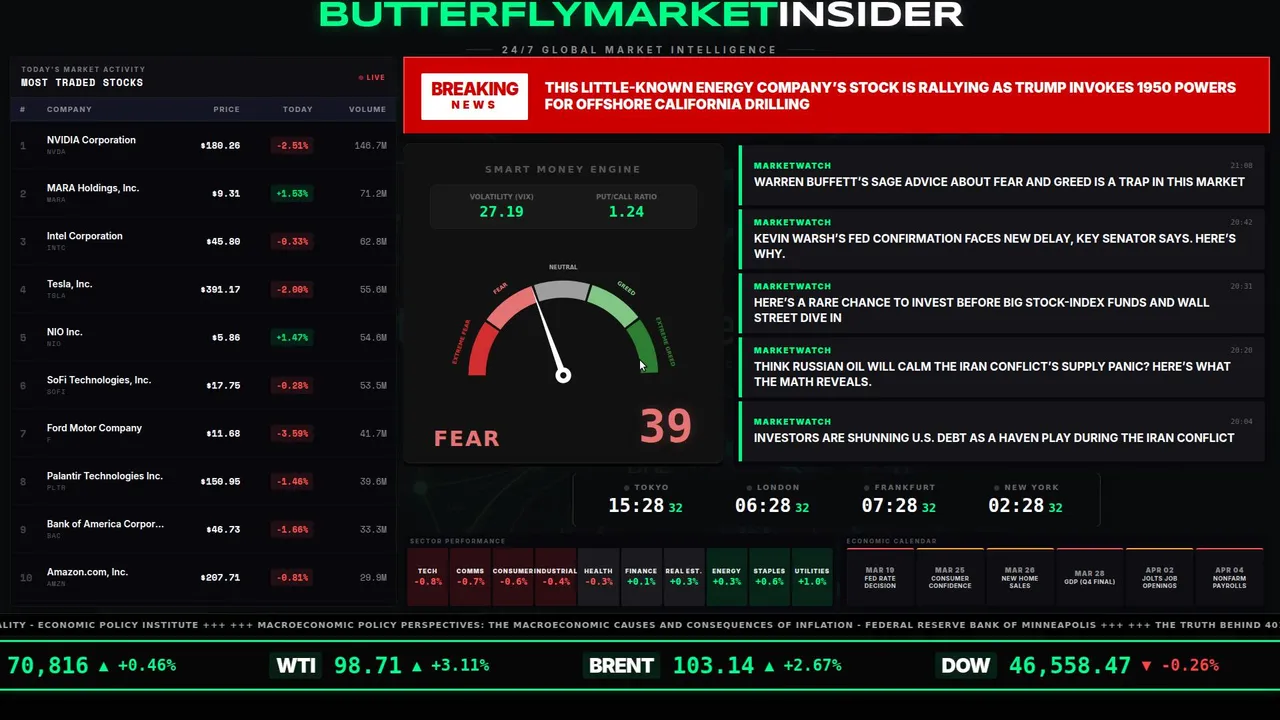Click the red down arrow next to DOW value
The height and width of the screenshot is (720, 1280).
click(1146, 665)
